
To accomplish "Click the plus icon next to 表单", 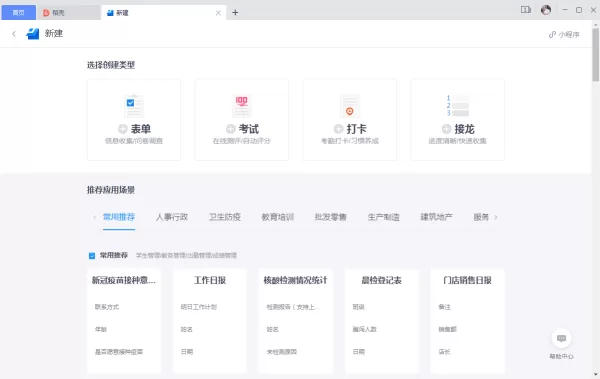I will click(x=122, y=129).
